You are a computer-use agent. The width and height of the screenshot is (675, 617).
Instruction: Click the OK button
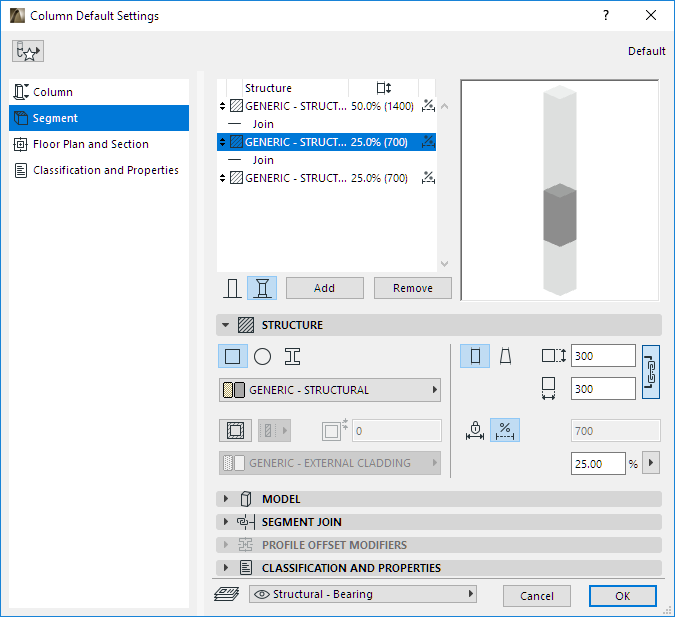click(x=622, y=596)
